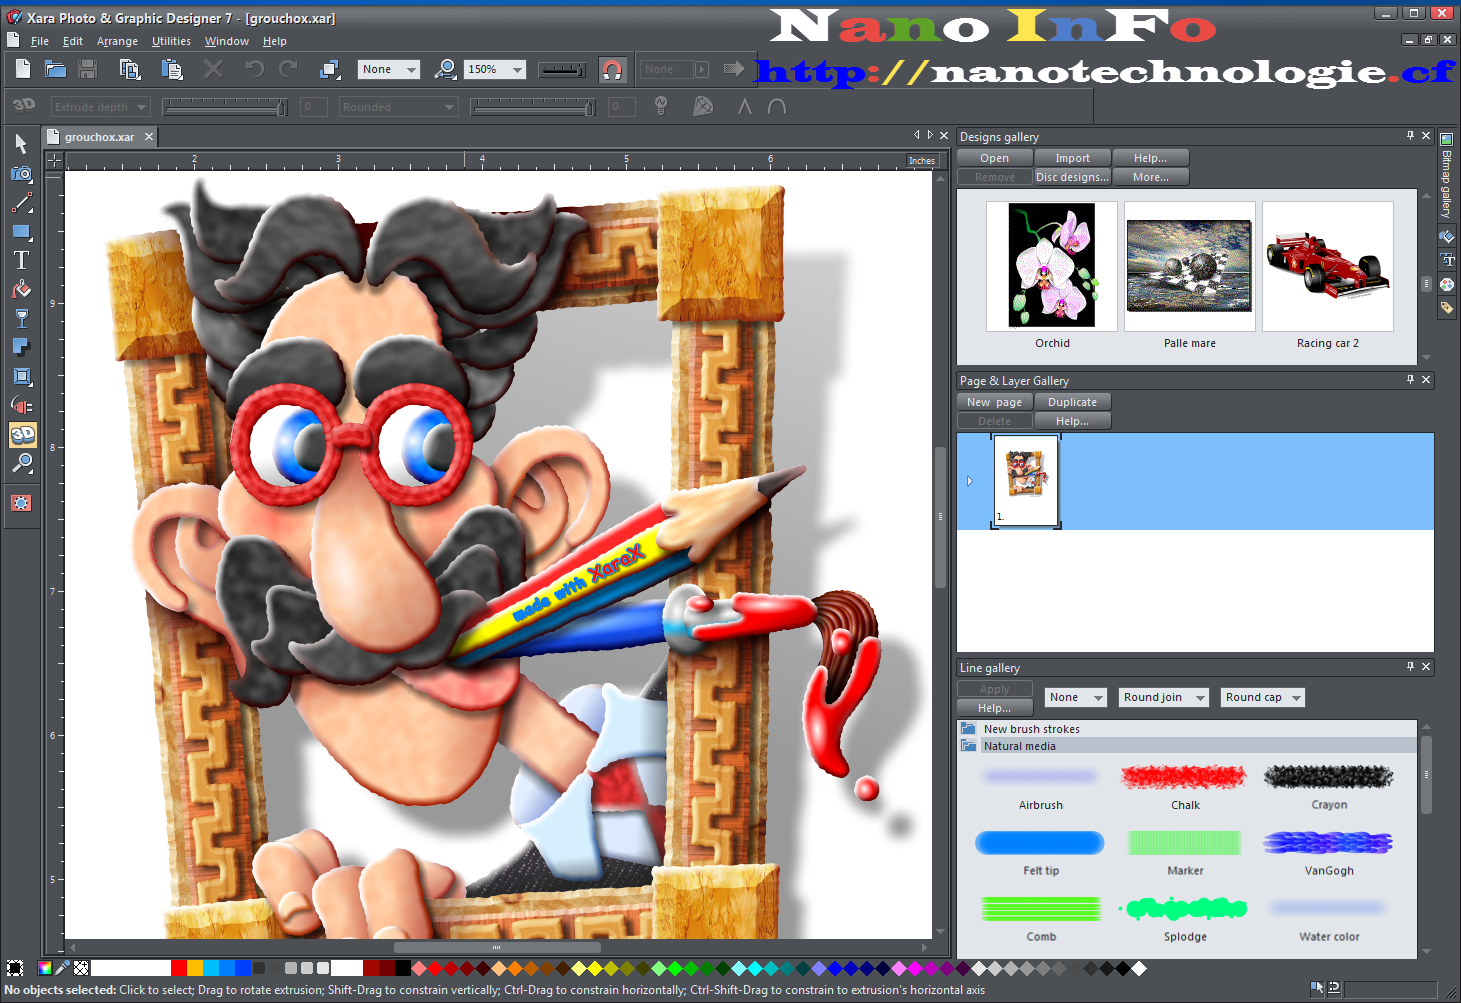1461x1003 pixels.
Task: Click the More... button in Designs gallery
Action: pos(1150,177)
